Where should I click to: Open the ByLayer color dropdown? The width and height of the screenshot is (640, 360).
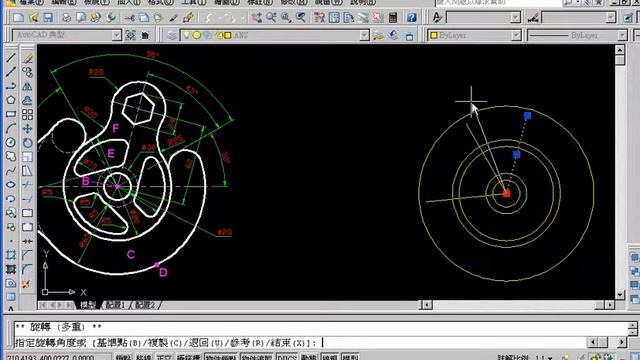[x=516, y=36]
